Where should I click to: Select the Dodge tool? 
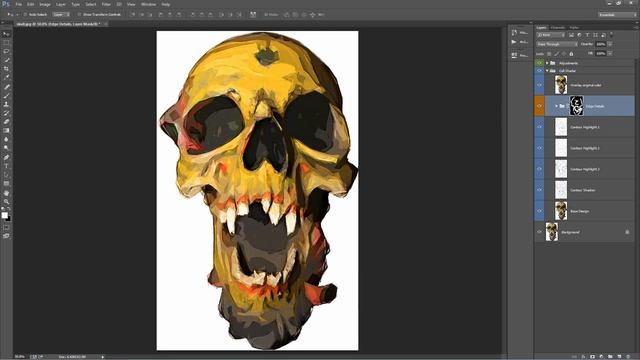pos(6,148)
